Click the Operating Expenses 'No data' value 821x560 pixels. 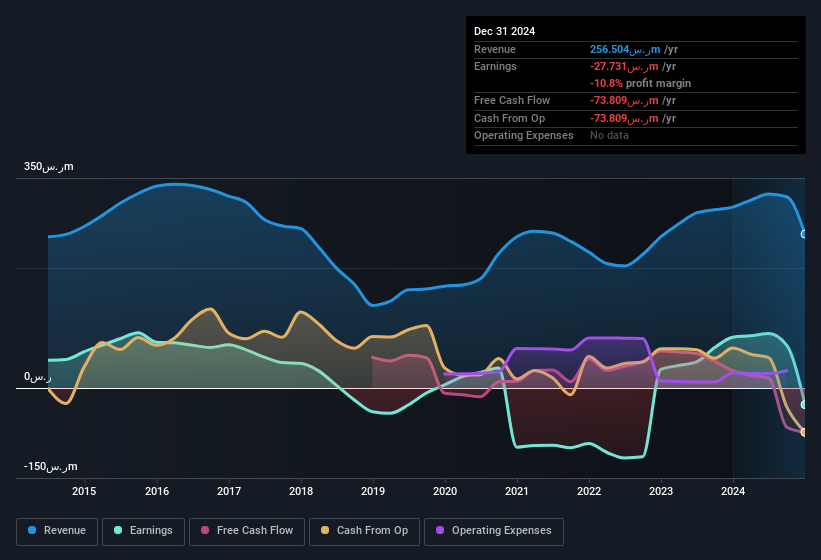coord(609,135)
